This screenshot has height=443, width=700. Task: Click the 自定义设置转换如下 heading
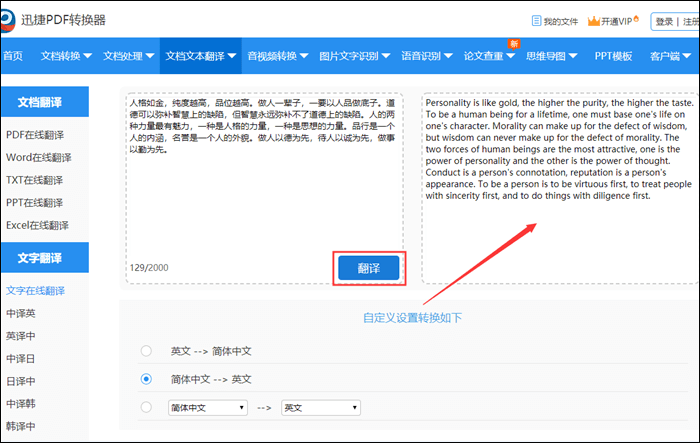tap(412, 318)
